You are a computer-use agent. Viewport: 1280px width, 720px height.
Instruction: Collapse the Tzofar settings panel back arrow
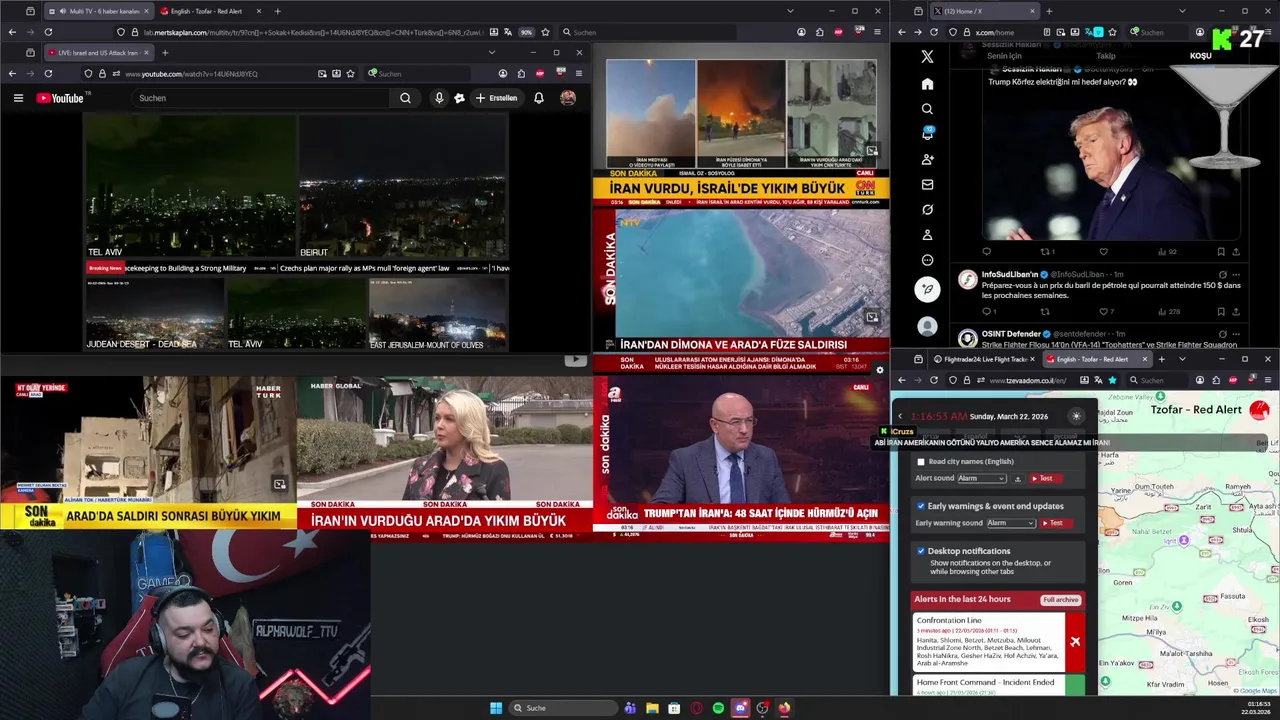click(x=900, y=416)
